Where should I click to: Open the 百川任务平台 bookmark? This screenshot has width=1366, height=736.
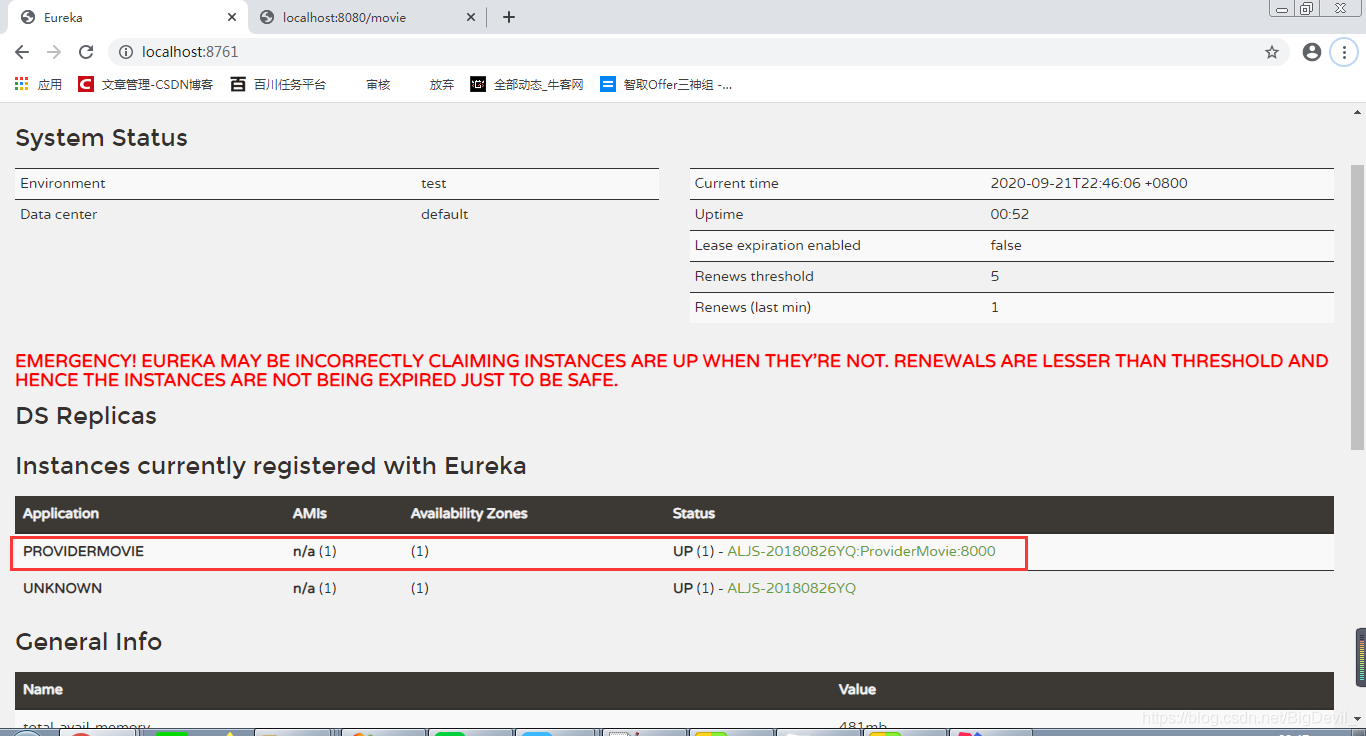[x=279, y=85]
